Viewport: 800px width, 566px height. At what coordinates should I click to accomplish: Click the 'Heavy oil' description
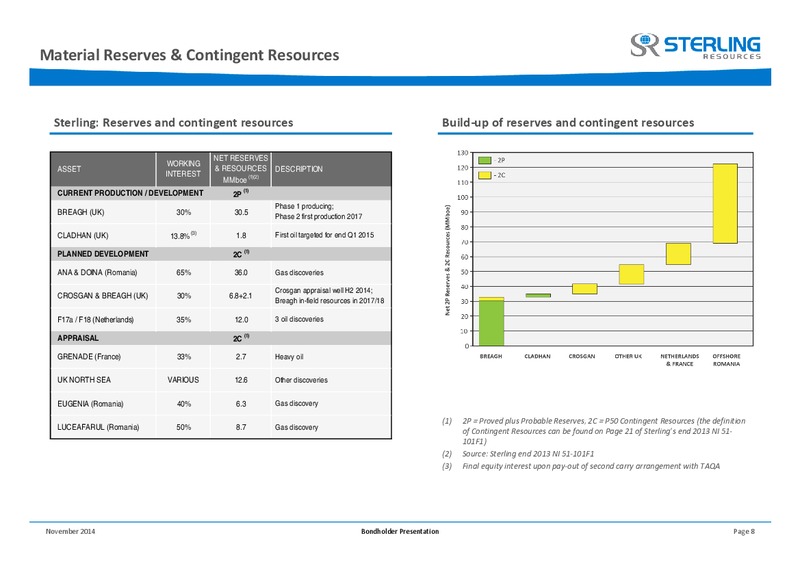point(289,357)
